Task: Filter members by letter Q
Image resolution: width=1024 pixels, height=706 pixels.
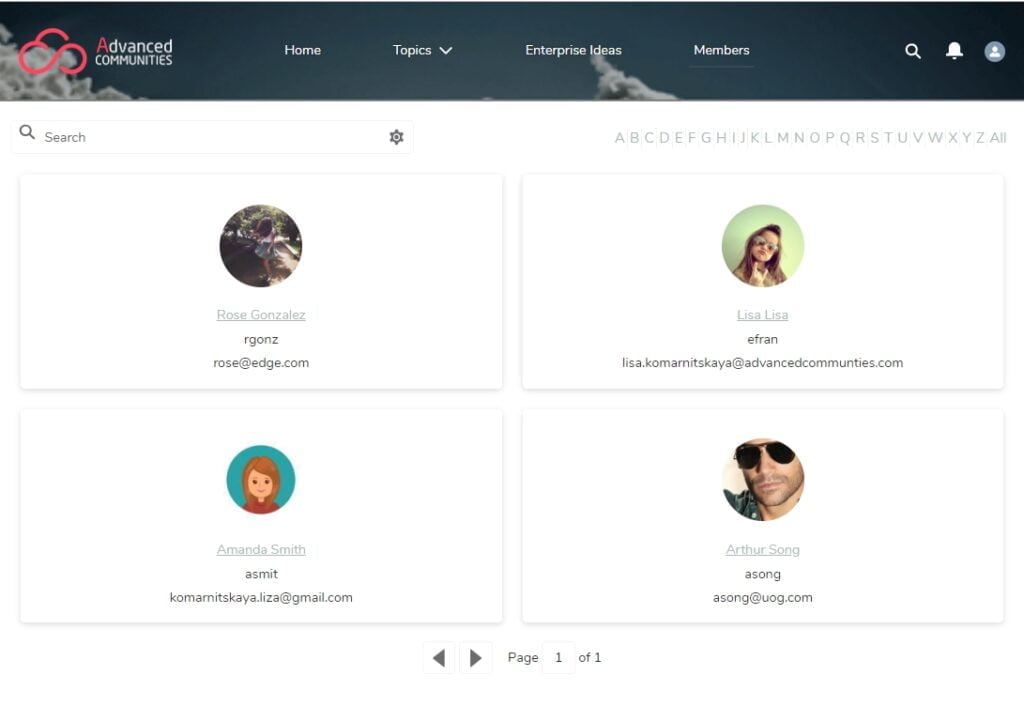Action: pyautogui.click(x=845, y=138)
